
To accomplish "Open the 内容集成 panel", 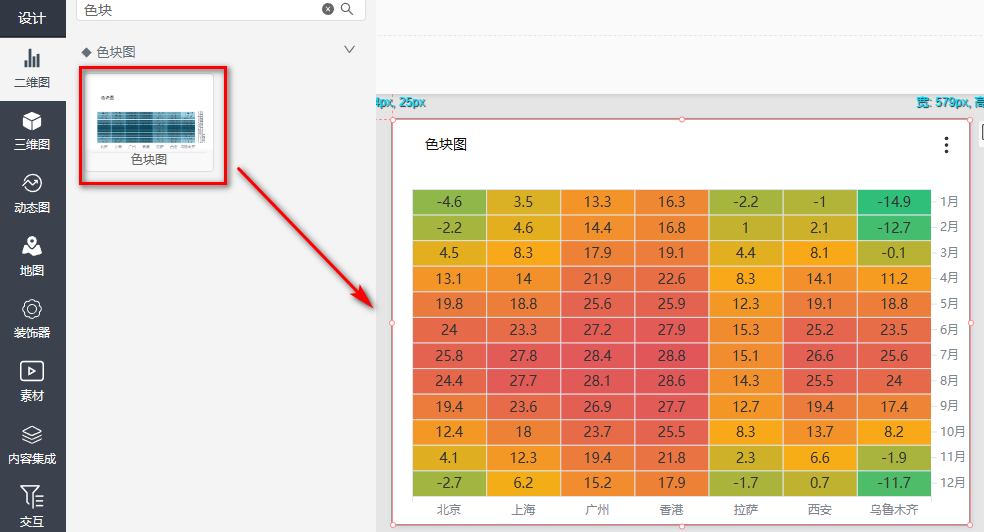I will [x=32, y=445].
